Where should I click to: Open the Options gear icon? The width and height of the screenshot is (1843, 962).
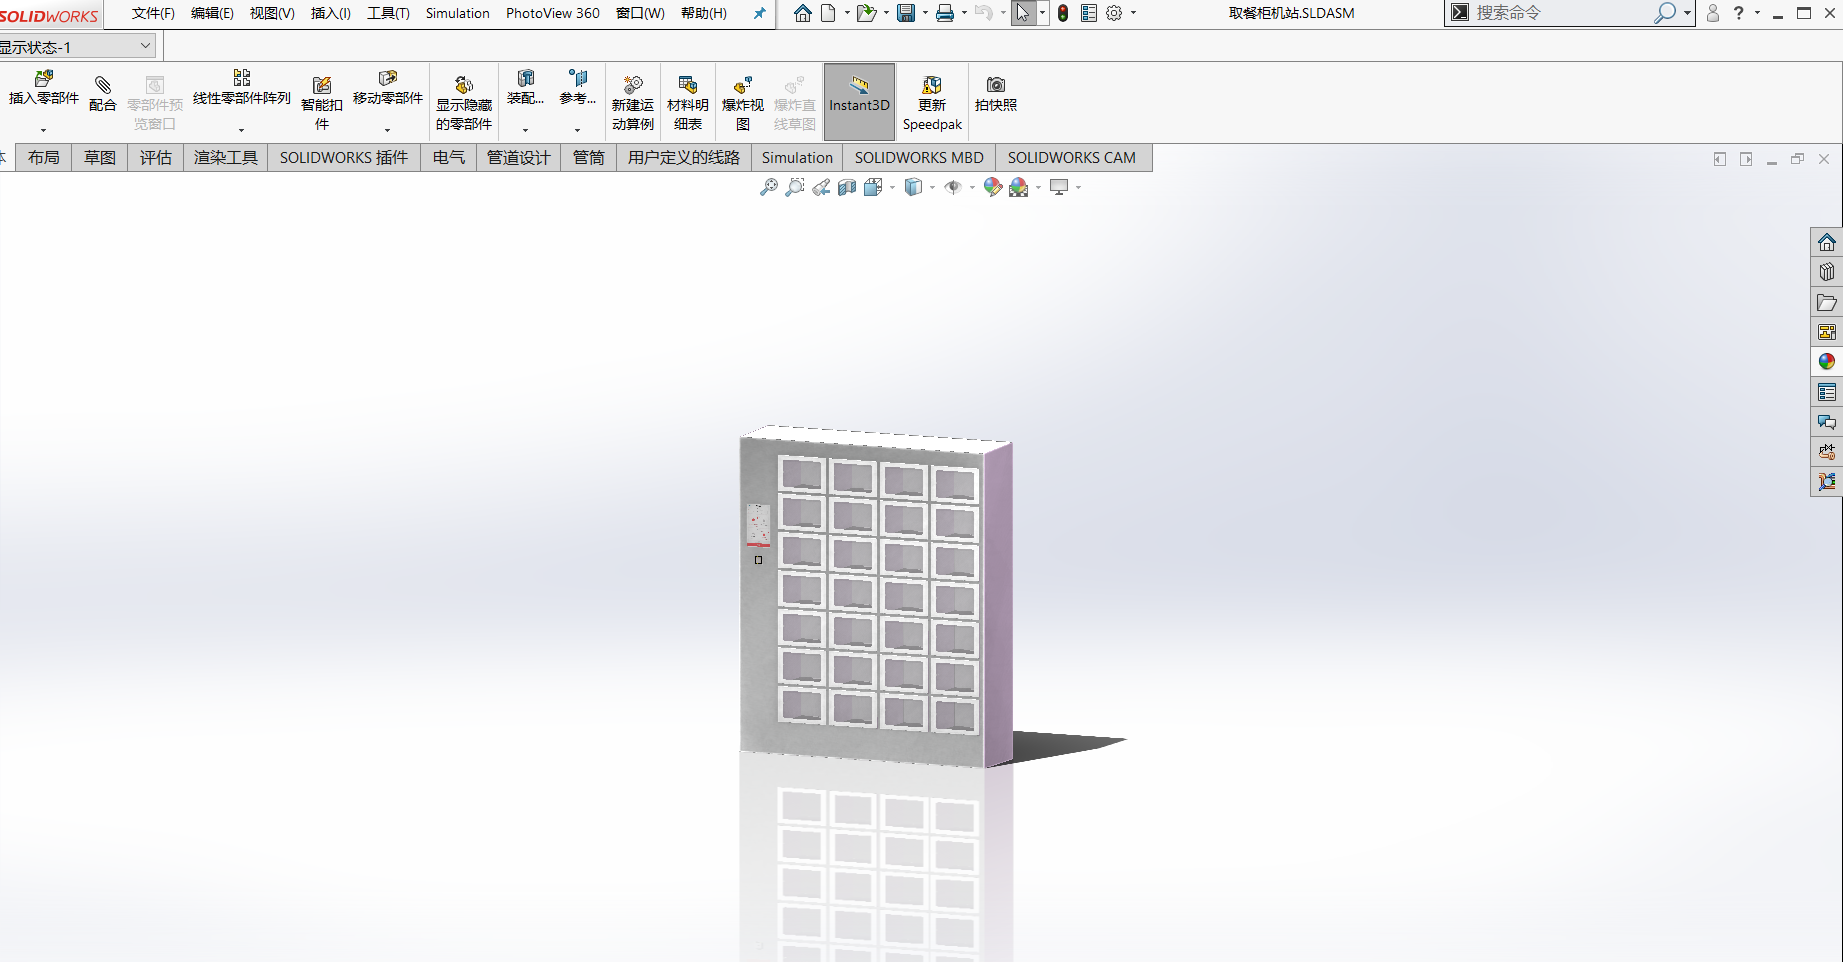tap(1114, 13)
